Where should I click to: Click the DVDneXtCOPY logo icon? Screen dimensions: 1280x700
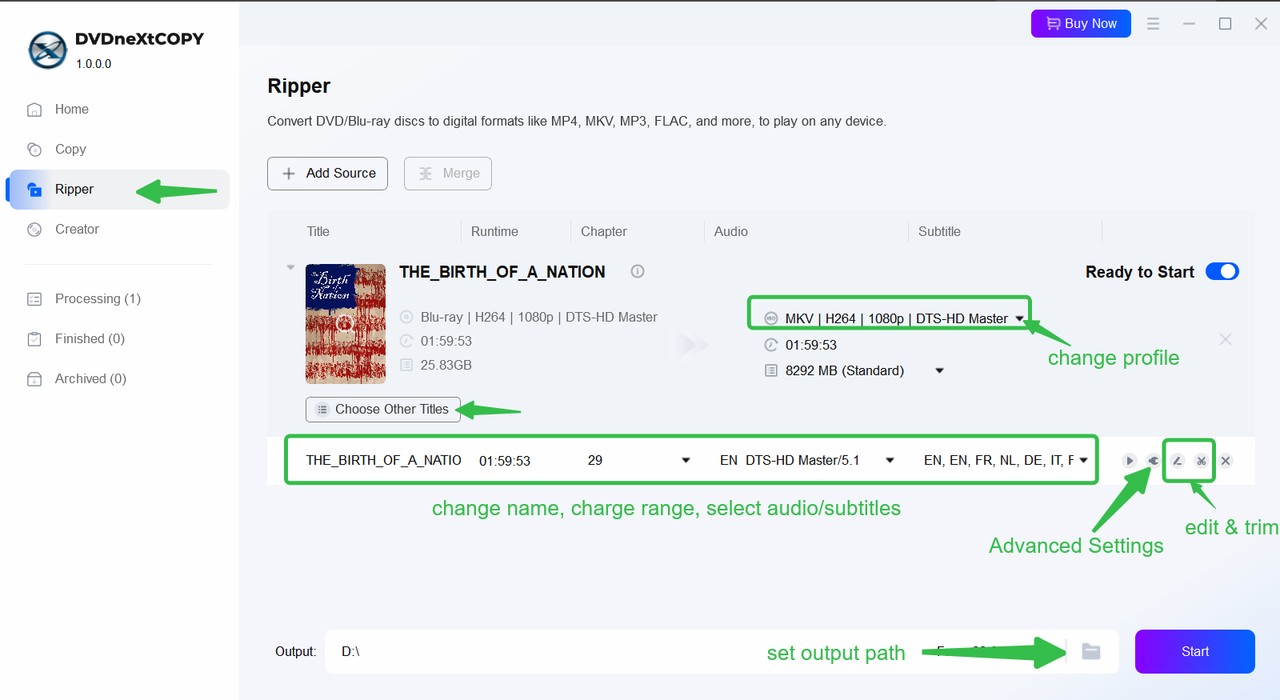[47, 50]
